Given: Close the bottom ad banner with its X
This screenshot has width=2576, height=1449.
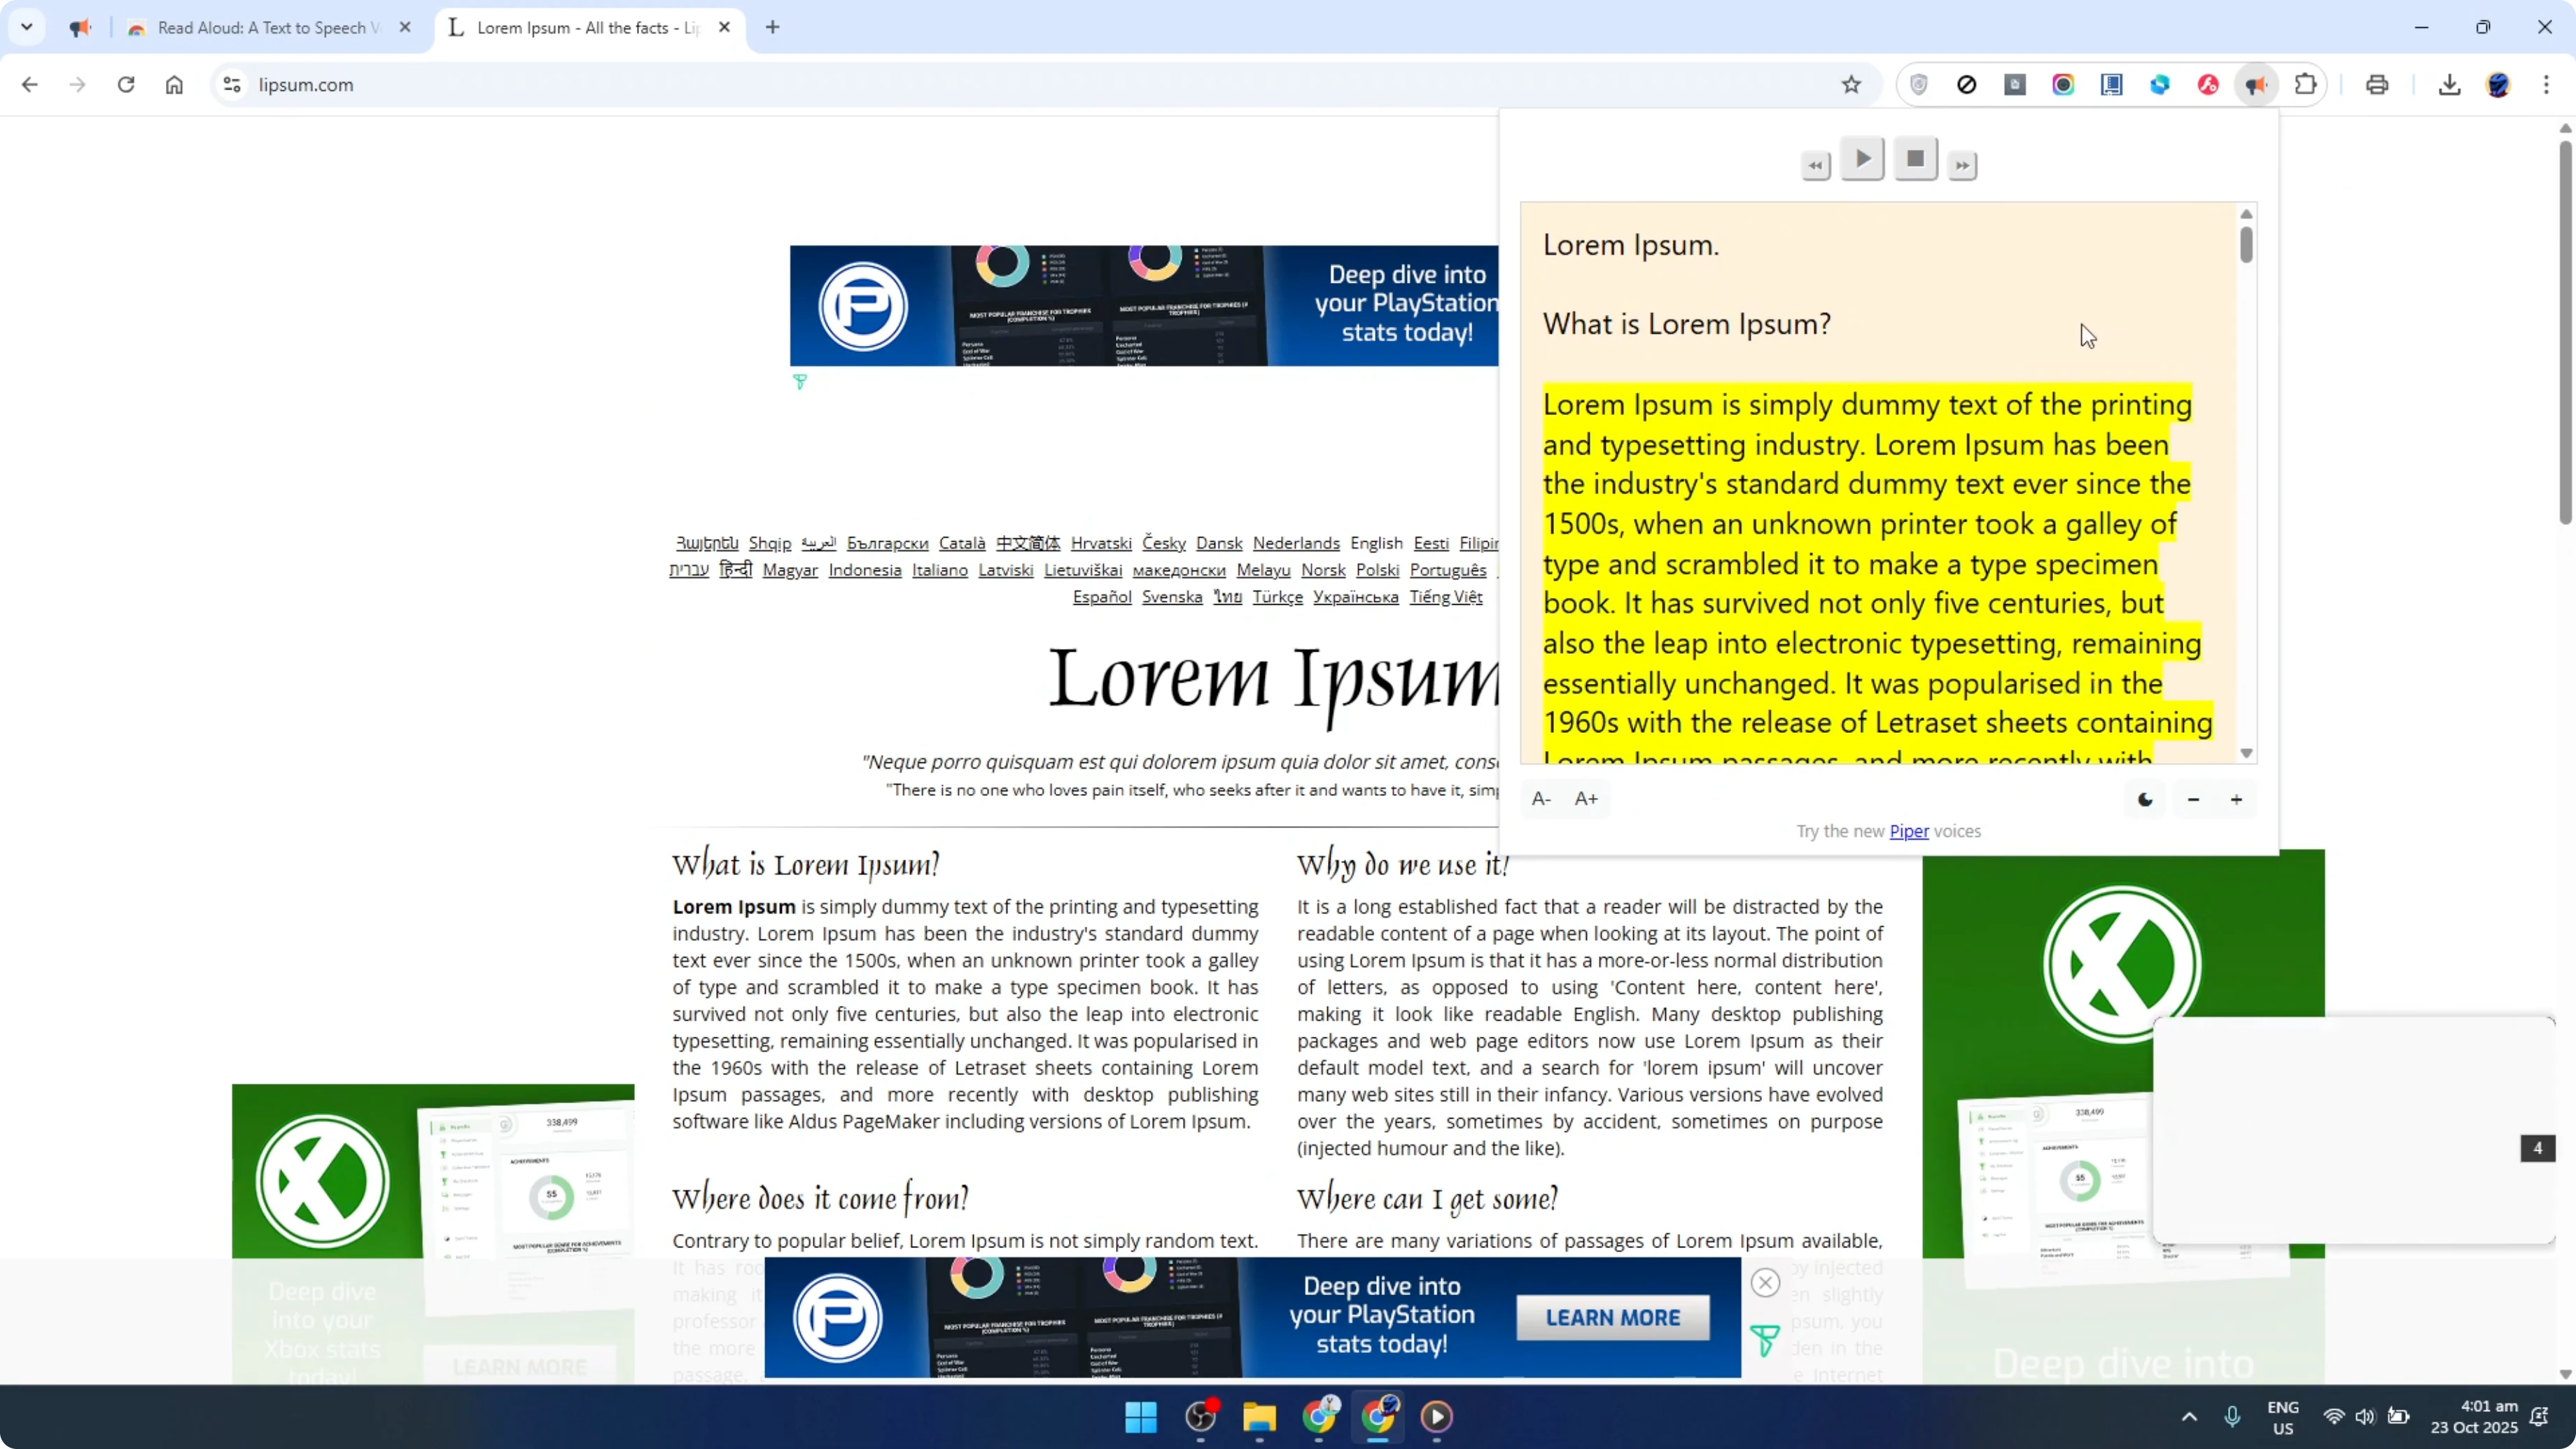Looking at the screenshot, I should coord(1765,1281).
